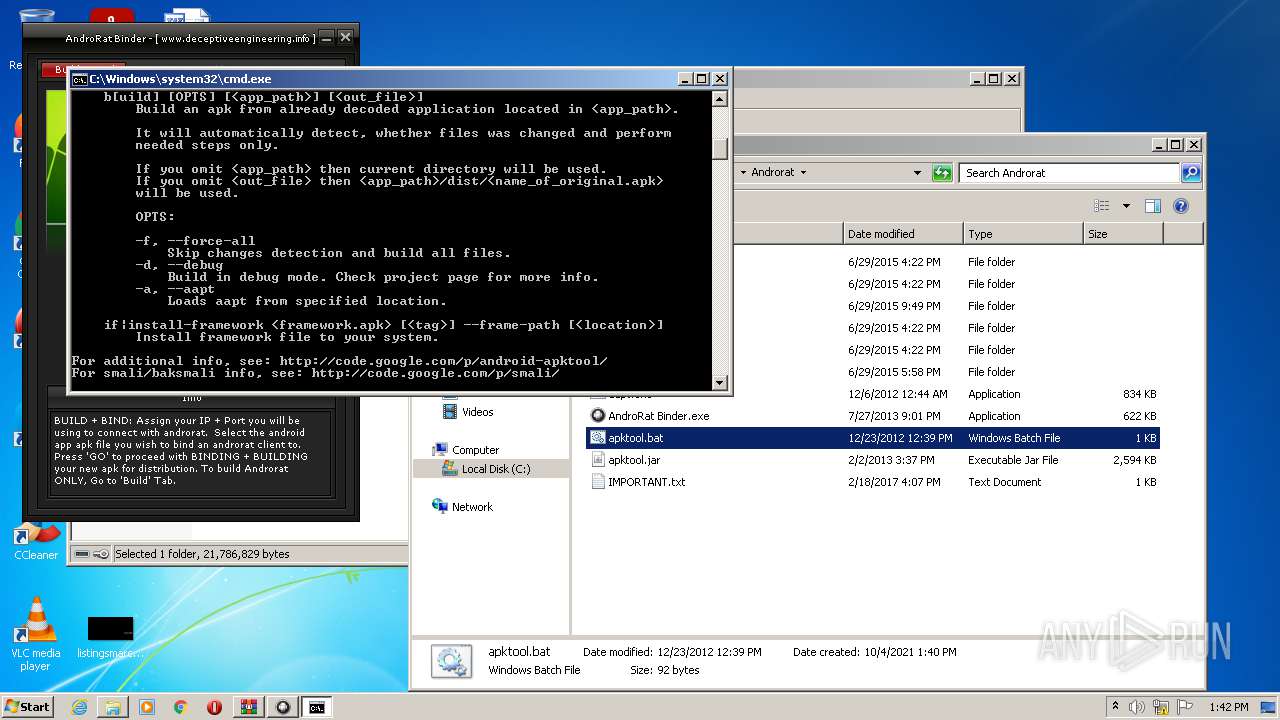1280x720 pixels.
Task: Click the cmd.exe scrollbar up arrow
Action: click(720, 98)
